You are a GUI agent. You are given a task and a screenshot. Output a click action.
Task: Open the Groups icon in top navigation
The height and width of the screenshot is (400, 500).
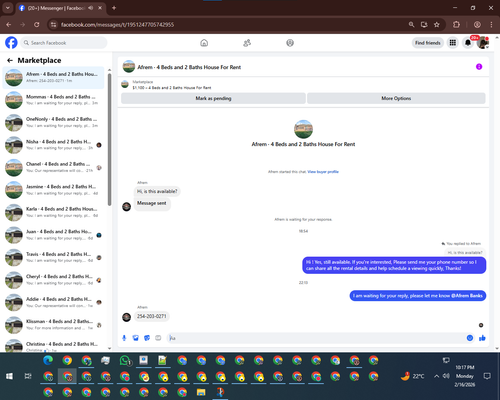(x=290, y=43)
